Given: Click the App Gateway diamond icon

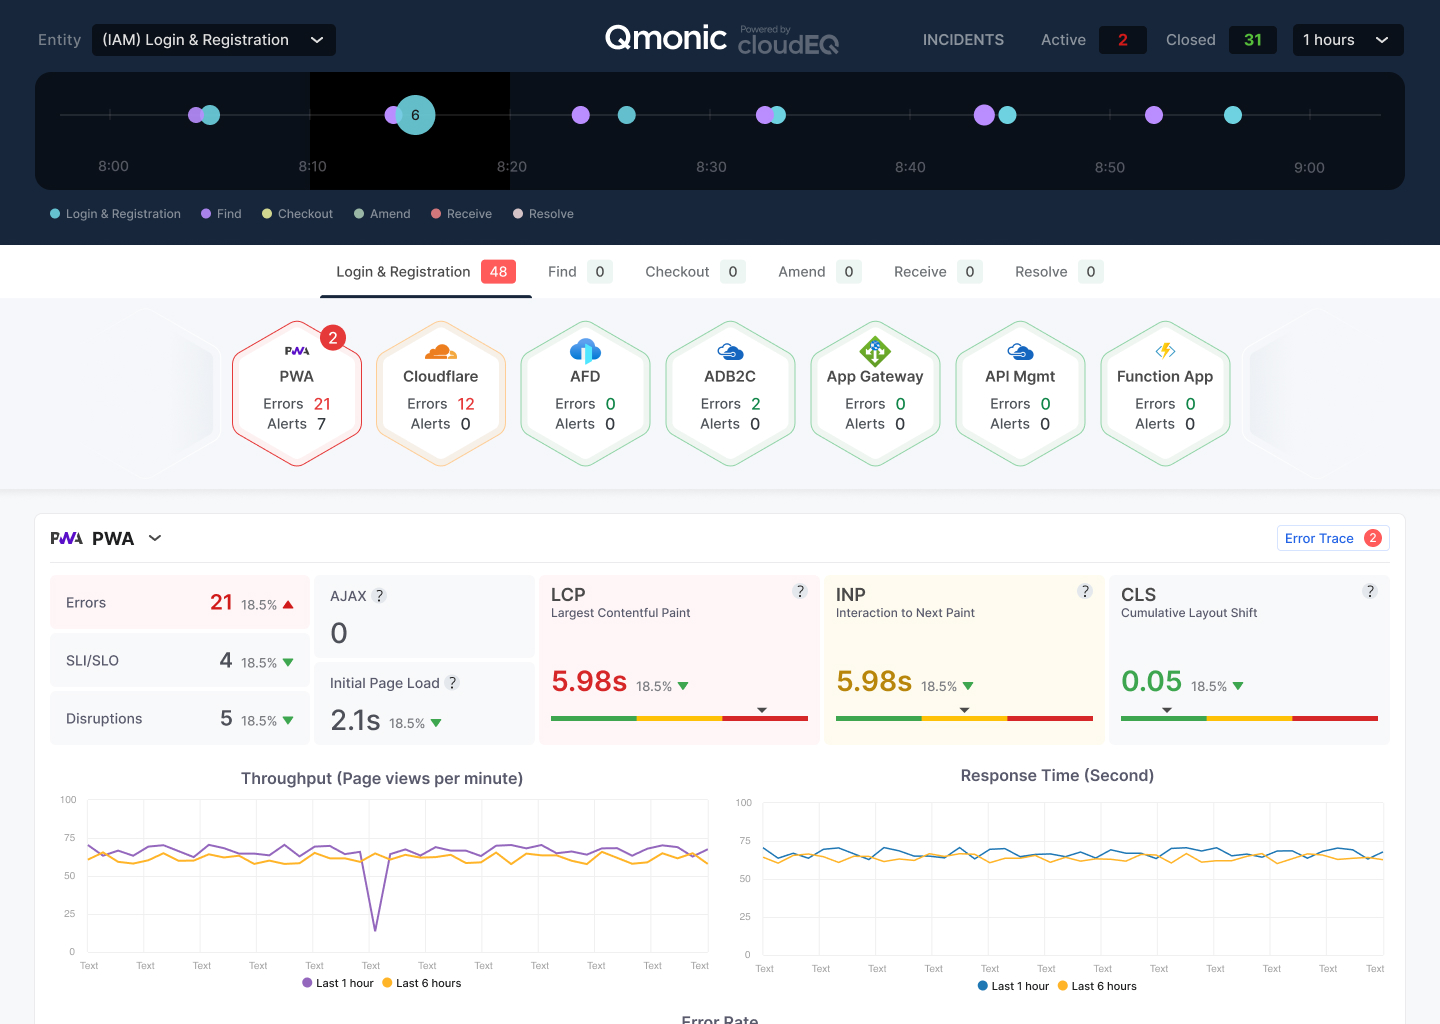Looking at the screenshot, I should click(875, 351).
